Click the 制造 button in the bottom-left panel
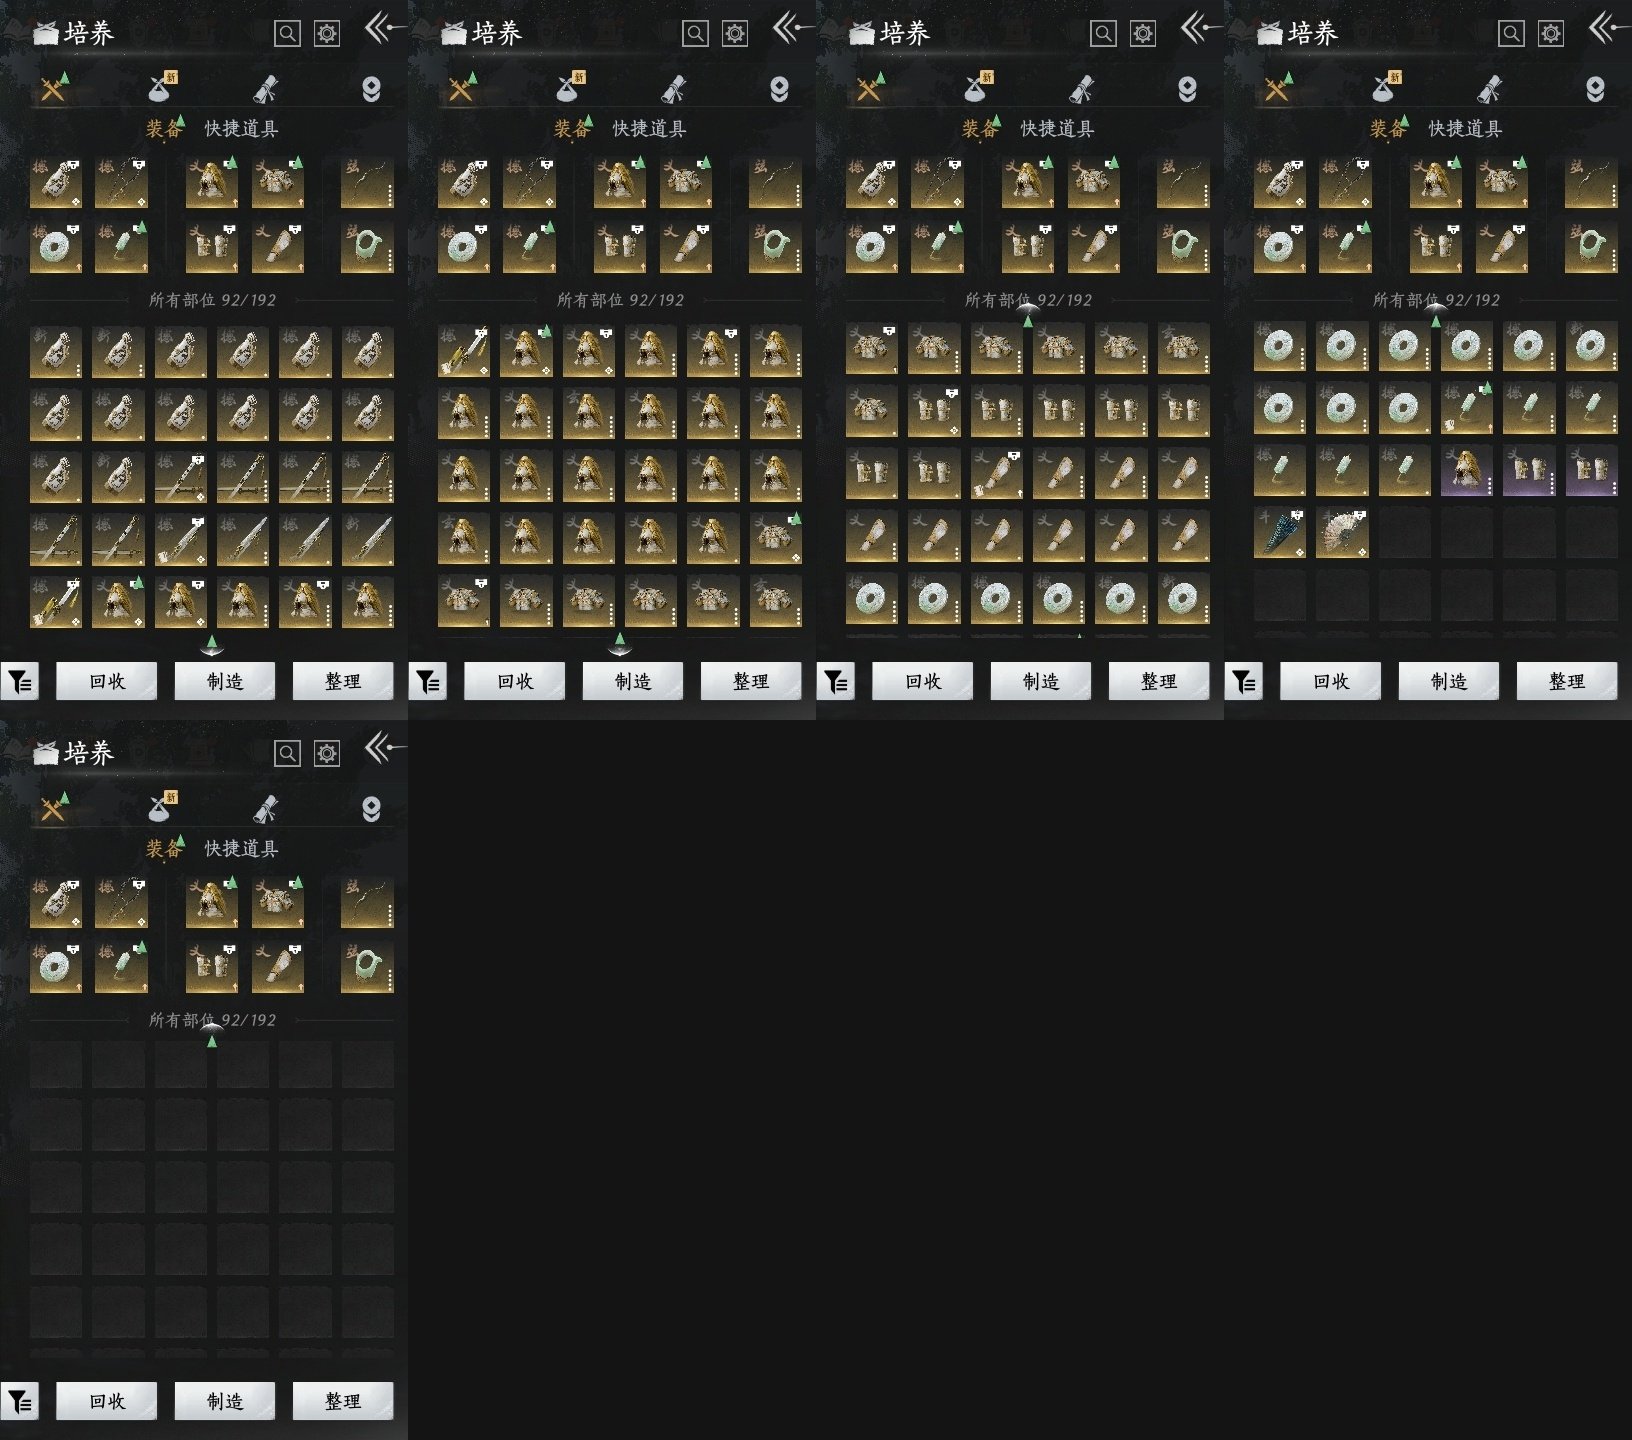Viewport: 1632px width, 1440px height. click(225, 1401)
